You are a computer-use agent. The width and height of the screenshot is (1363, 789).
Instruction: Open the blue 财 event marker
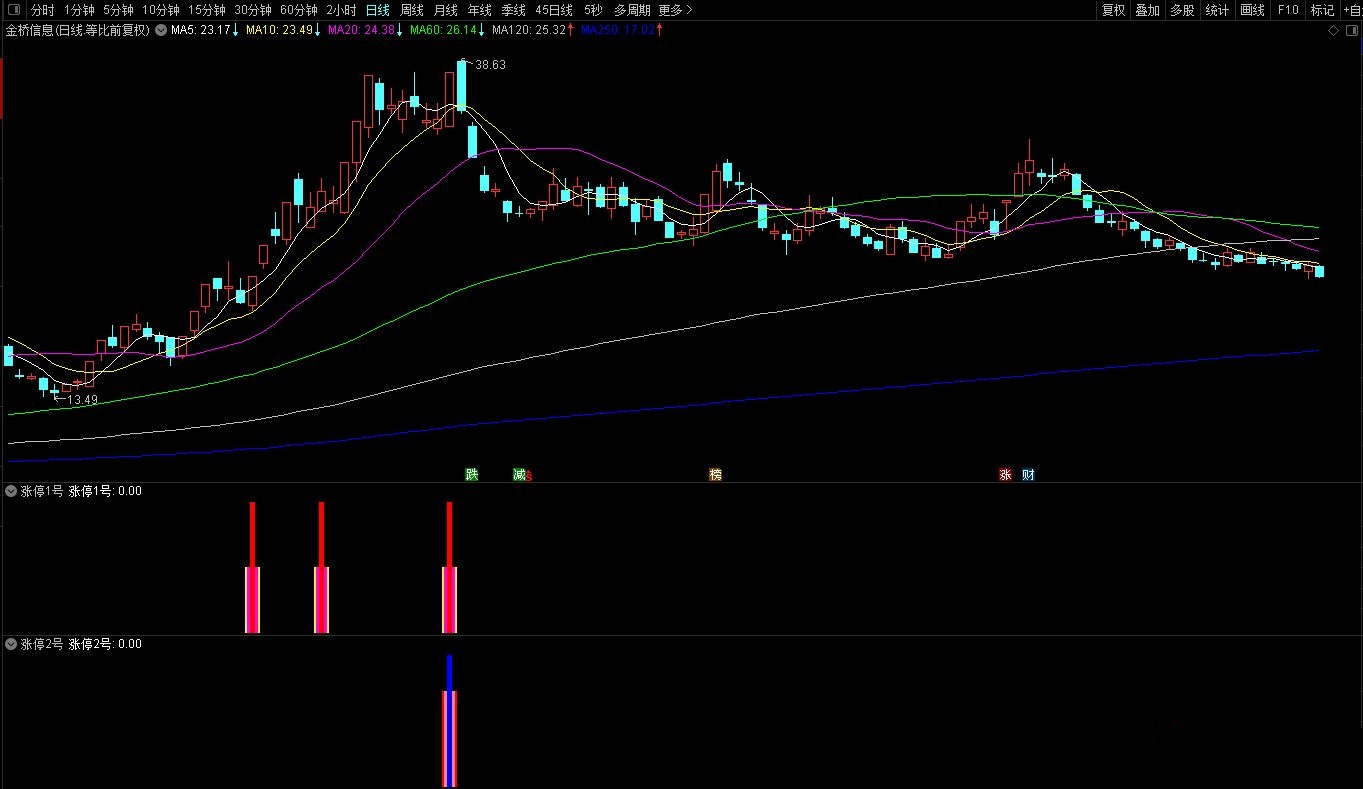[x=1028, y=474]
